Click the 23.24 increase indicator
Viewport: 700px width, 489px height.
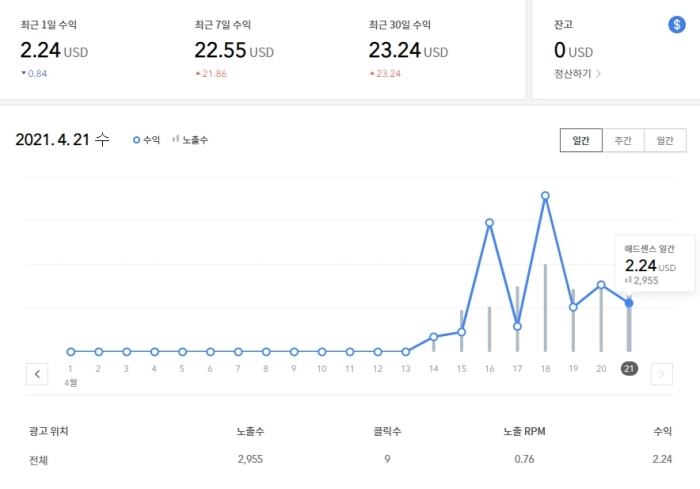[385, 74]
